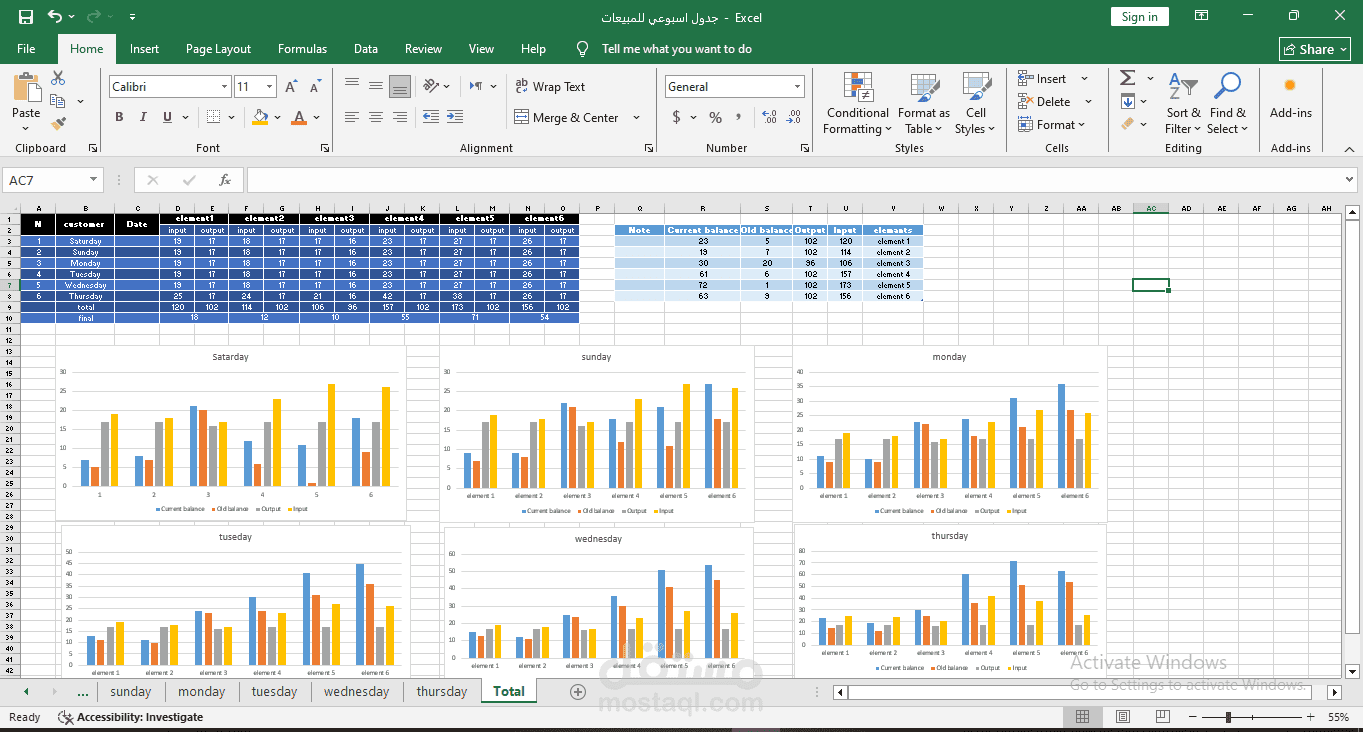
Task: Click the Percent Style icon
Action: pyautogui.click(x=715, y=117)
